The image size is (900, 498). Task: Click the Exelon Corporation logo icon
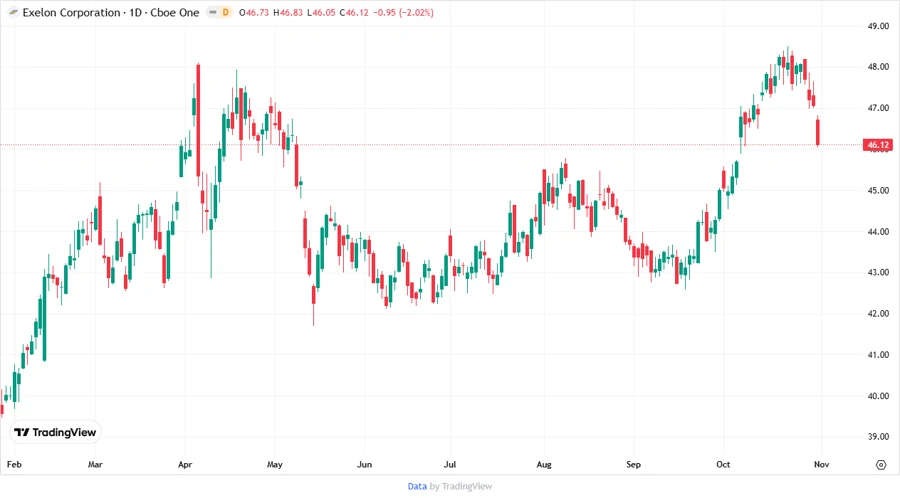coord(13,12)
